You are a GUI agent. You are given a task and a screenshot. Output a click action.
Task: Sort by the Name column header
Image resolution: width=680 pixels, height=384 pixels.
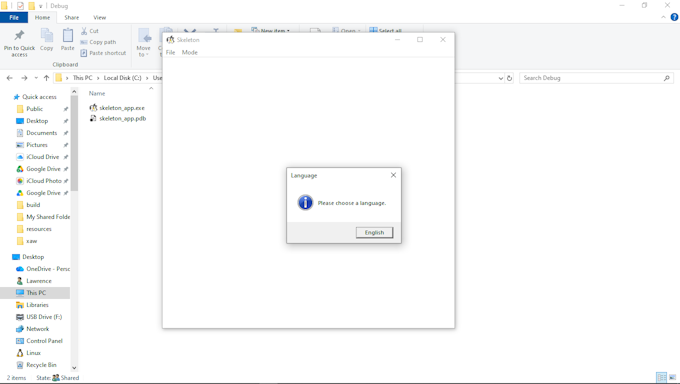point(97,93)
